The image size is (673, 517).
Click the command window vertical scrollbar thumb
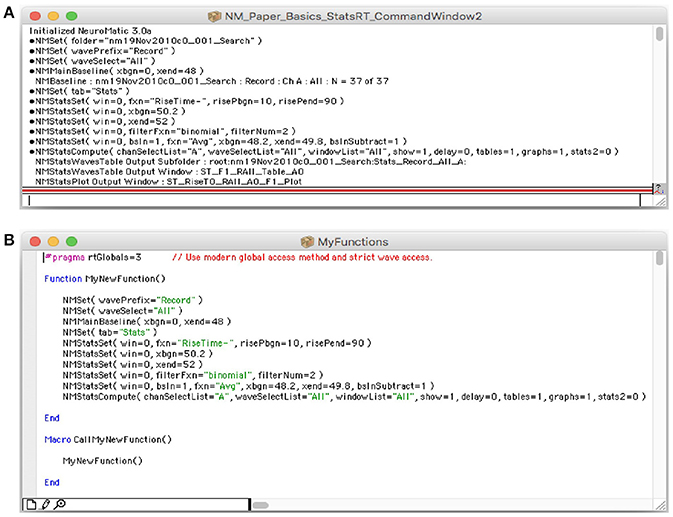coord(659,34)
